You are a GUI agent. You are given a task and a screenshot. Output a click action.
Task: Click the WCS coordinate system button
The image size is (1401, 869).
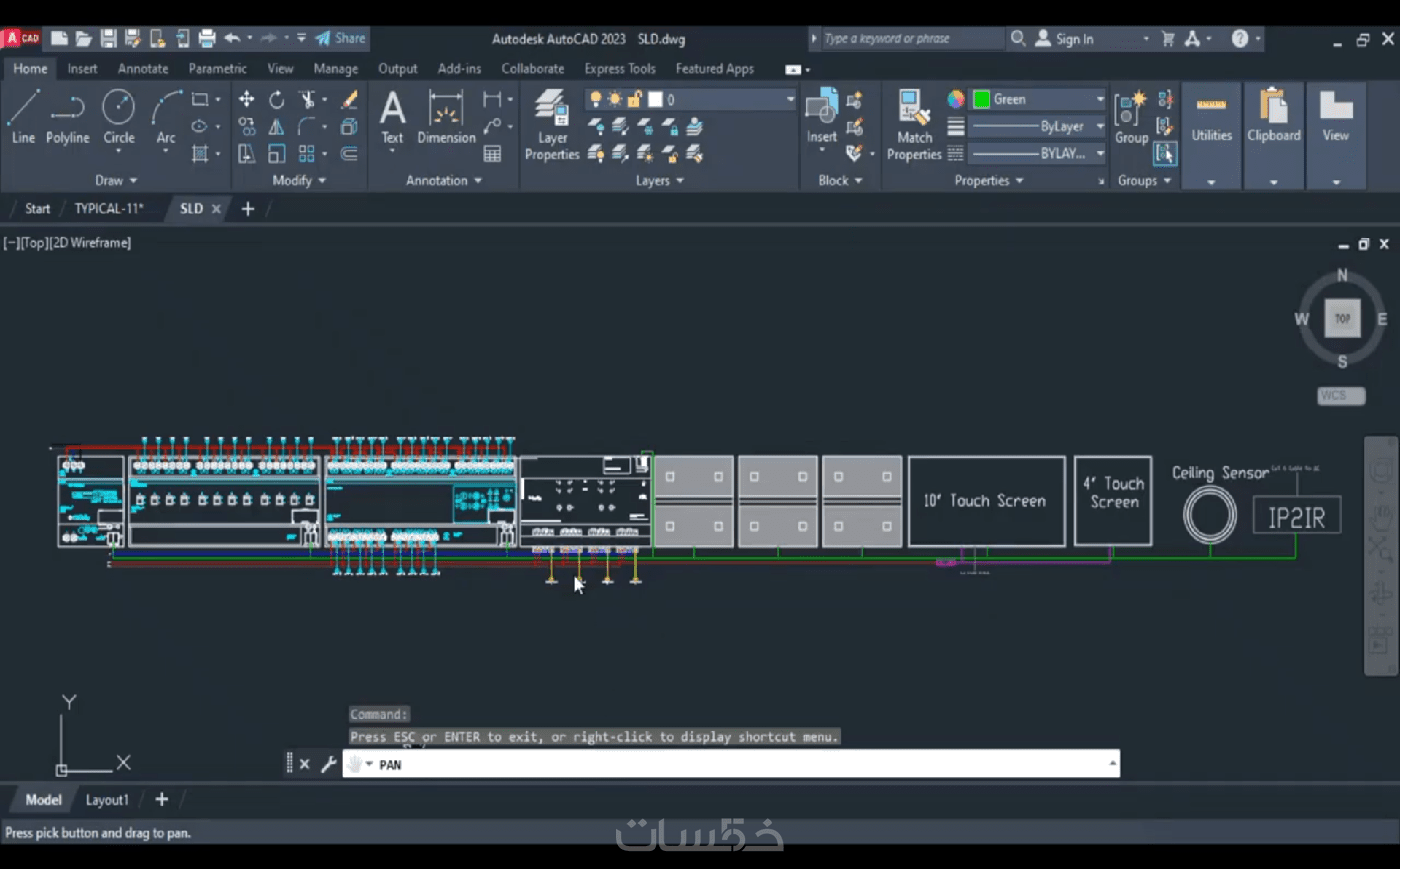1341,395
